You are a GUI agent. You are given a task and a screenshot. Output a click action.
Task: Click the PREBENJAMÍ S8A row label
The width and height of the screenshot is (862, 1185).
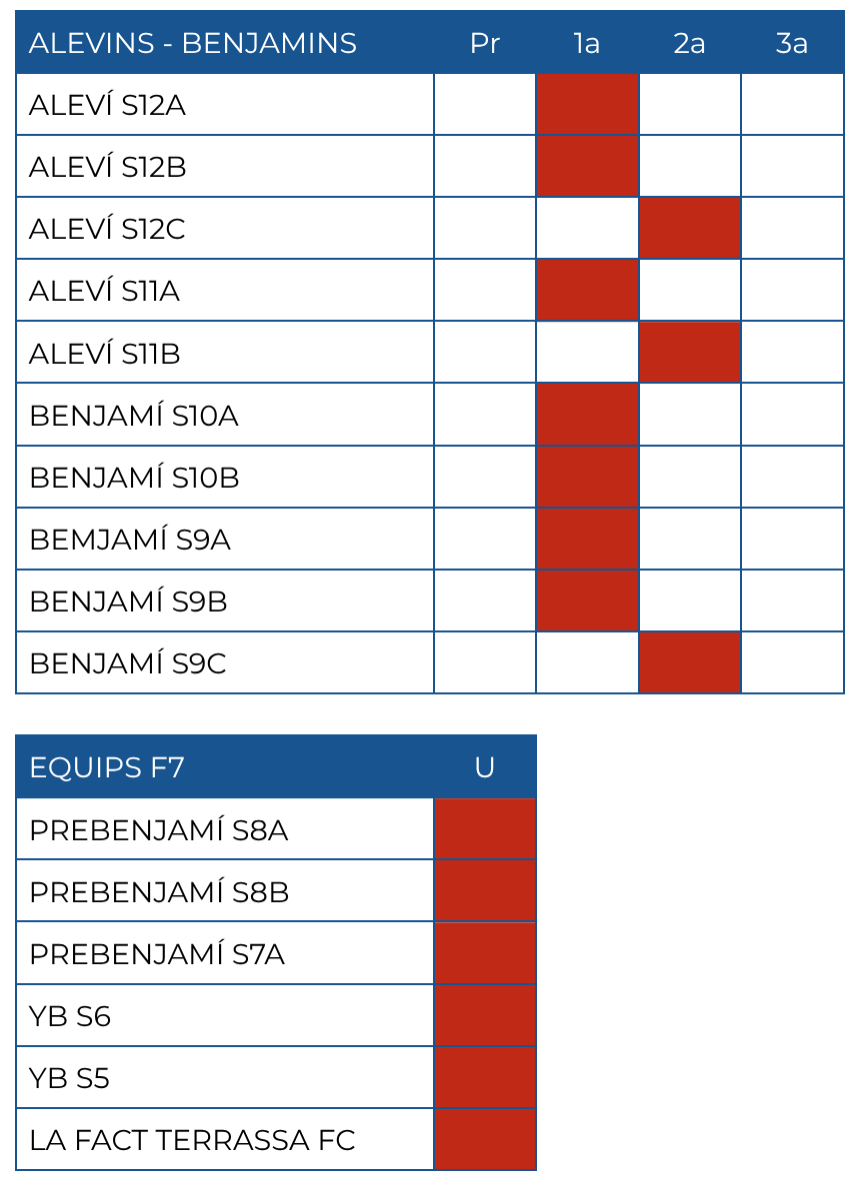[159, 830]
